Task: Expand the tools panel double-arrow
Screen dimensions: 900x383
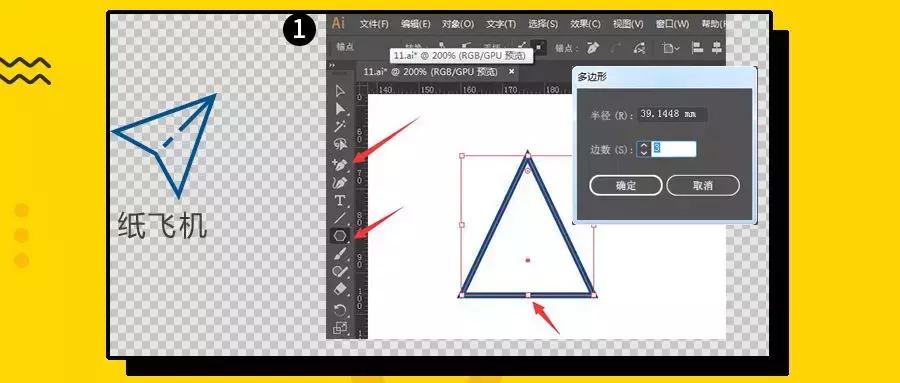Action: coord(332,66)
